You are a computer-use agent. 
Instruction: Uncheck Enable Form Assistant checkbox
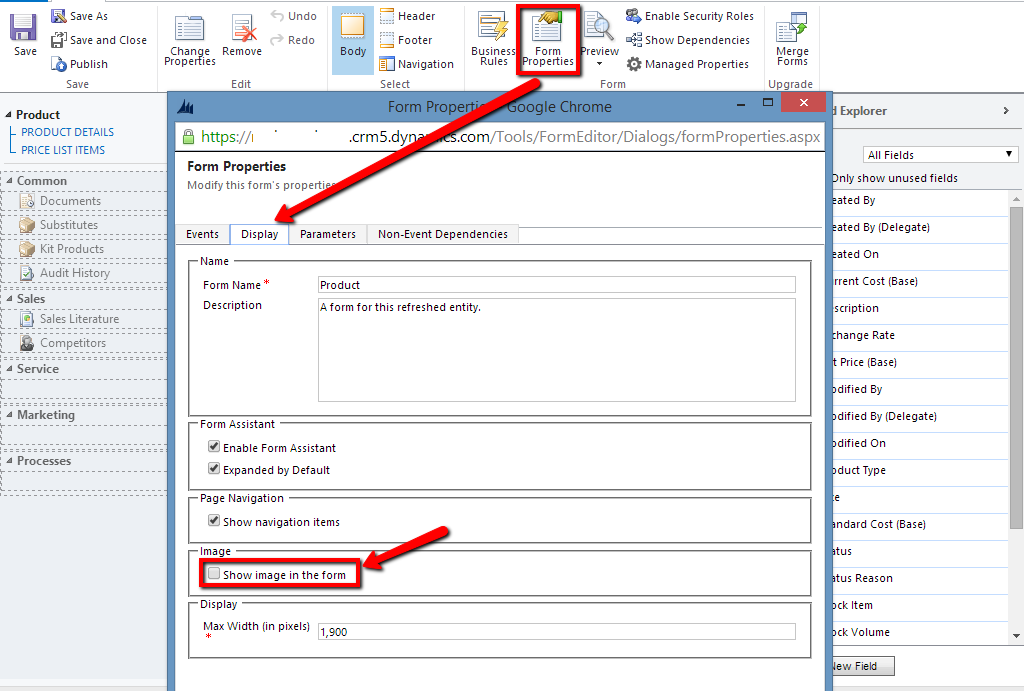214,447
